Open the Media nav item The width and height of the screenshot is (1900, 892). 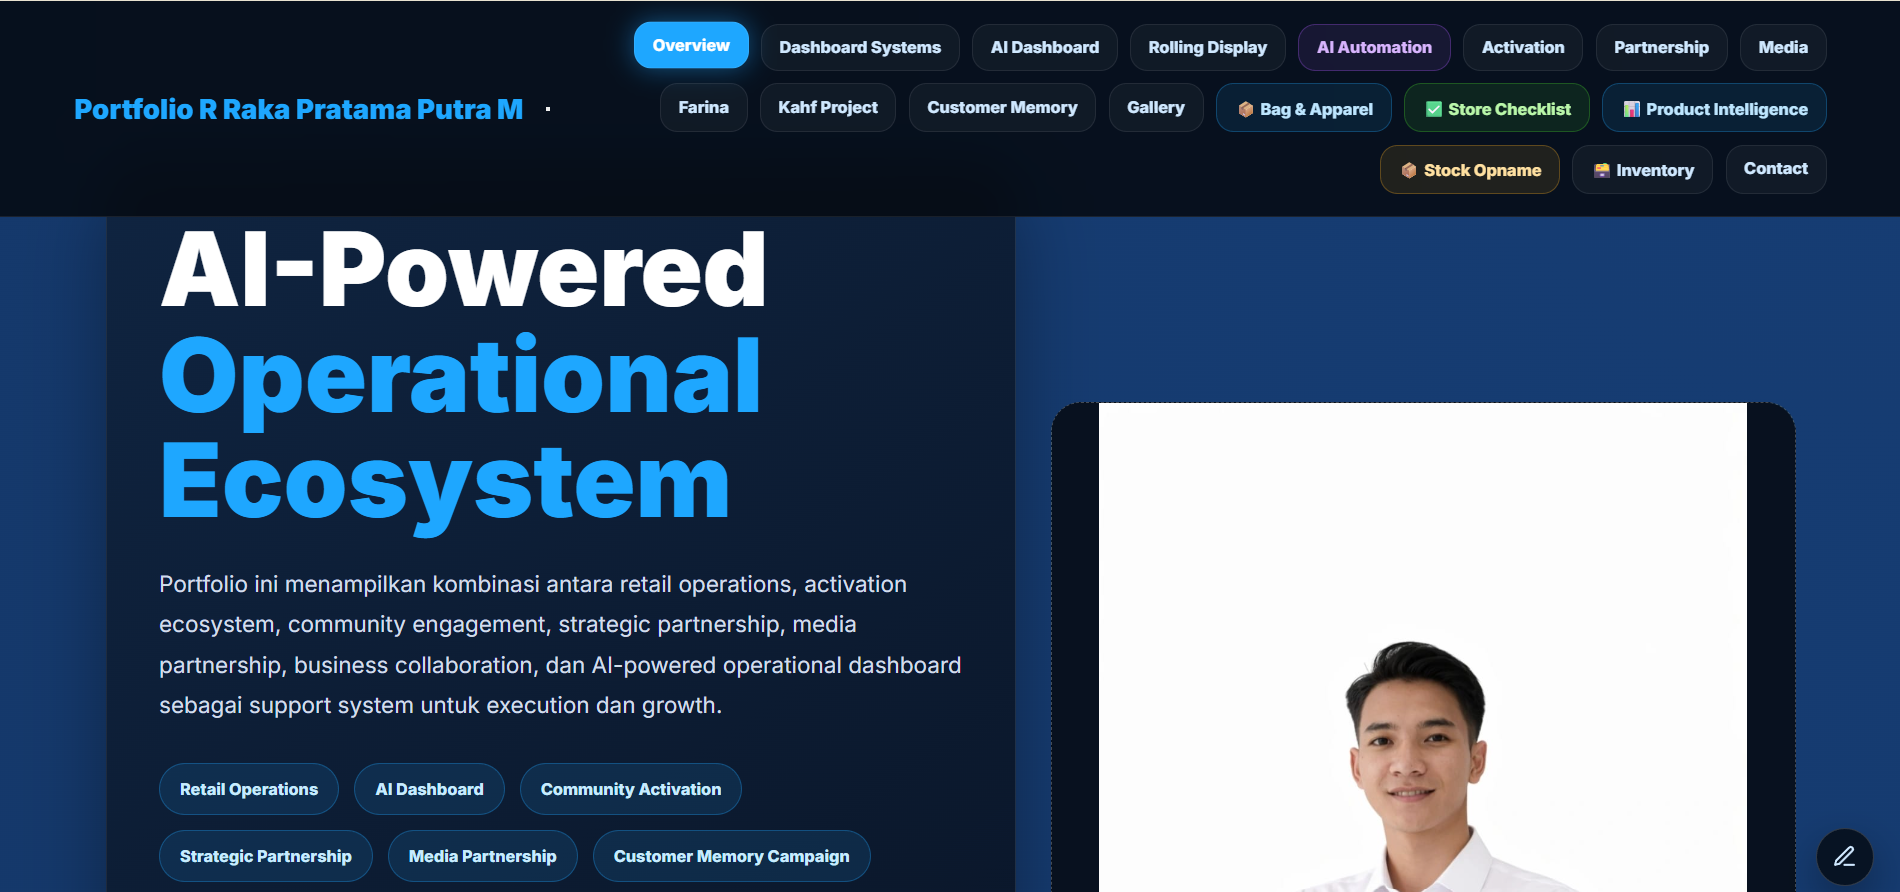[1783, 47]
